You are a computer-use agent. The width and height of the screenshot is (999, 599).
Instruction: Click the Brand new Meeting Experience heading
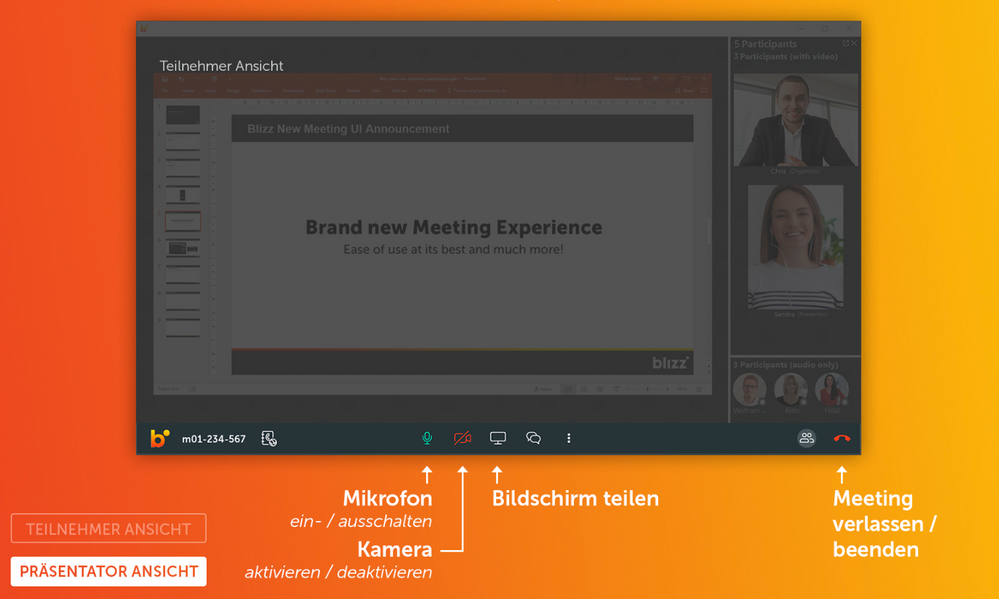click(x=454, y=227)
